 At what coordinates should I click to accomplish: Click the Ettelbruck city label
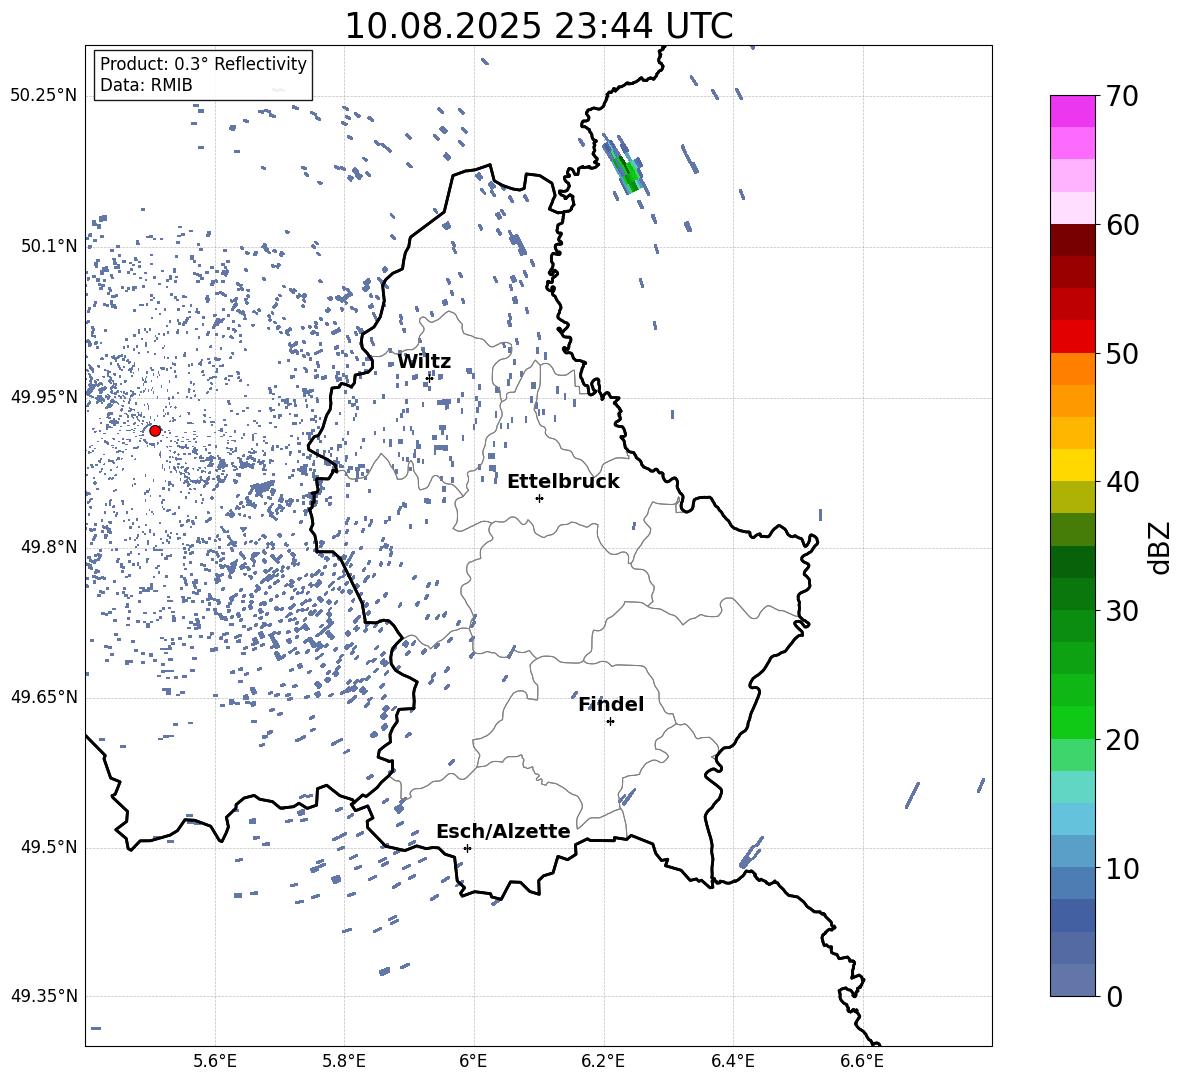563,482
